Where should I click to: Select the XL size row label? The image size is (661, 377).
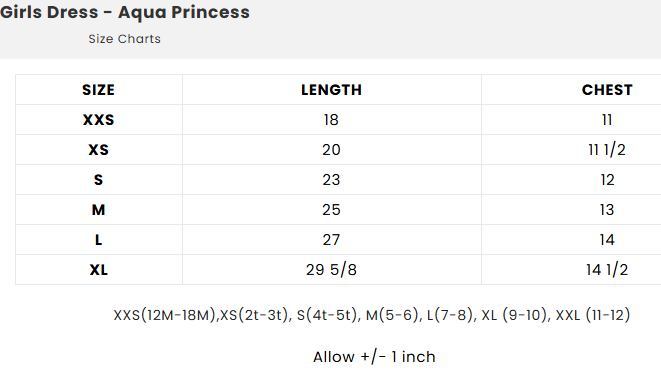(x=98, y=269)
